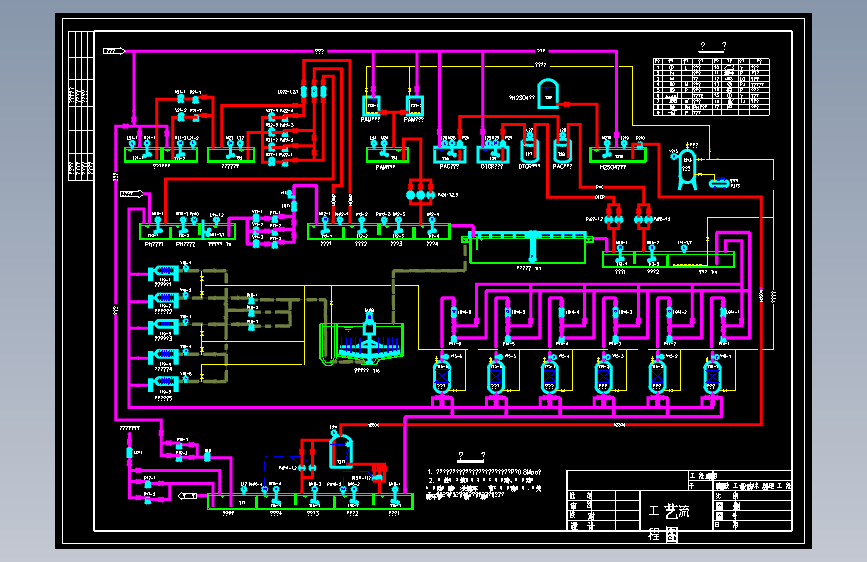
Task: Select the green five-compartment tank at bottom
Action: coord(310,501)
